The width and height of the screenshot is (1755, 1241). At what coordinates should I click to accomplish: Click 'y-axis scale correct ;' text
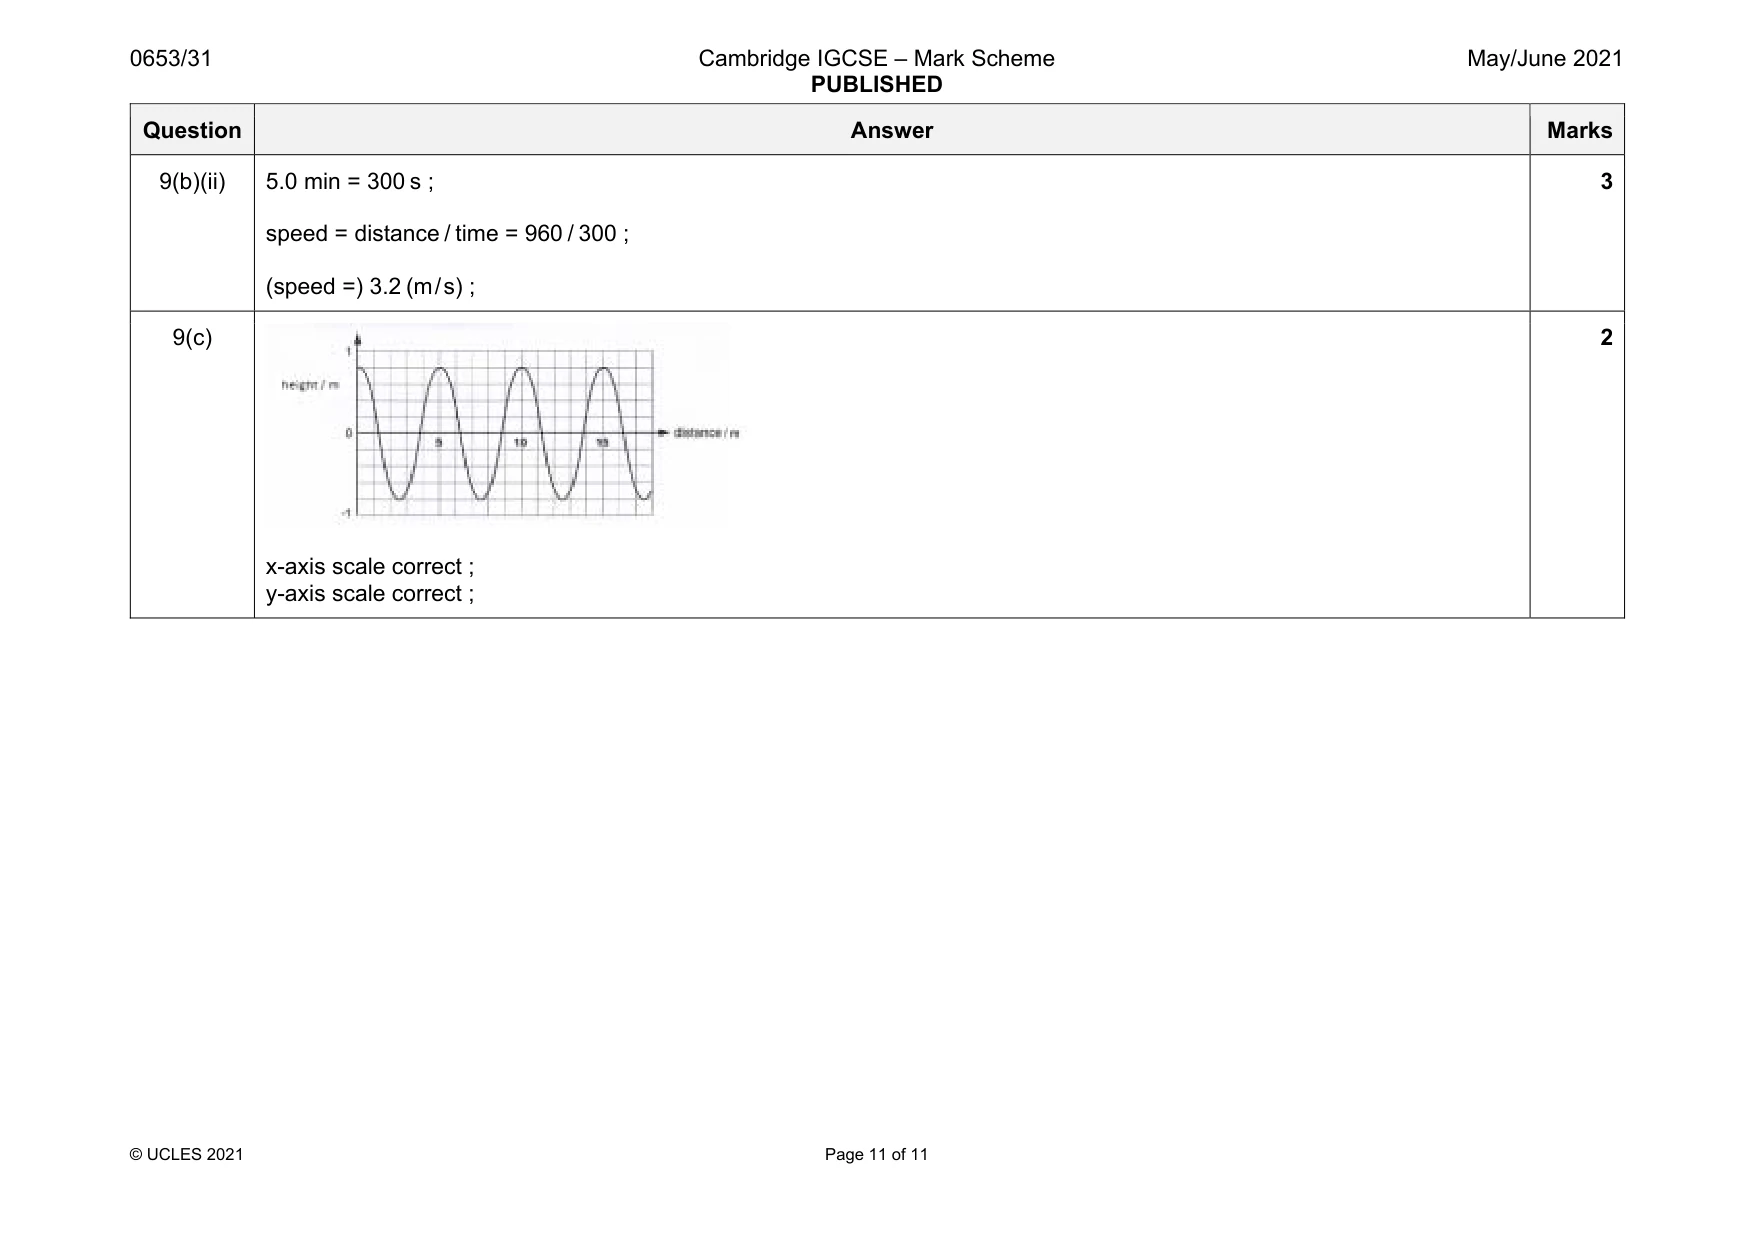370,594
